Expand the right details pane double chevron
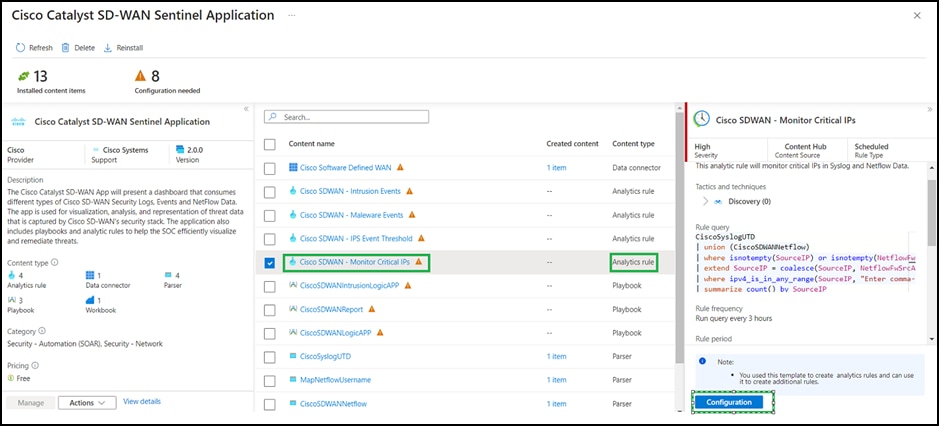The width and height of the screenshot is (939, 426). point(930,109)
